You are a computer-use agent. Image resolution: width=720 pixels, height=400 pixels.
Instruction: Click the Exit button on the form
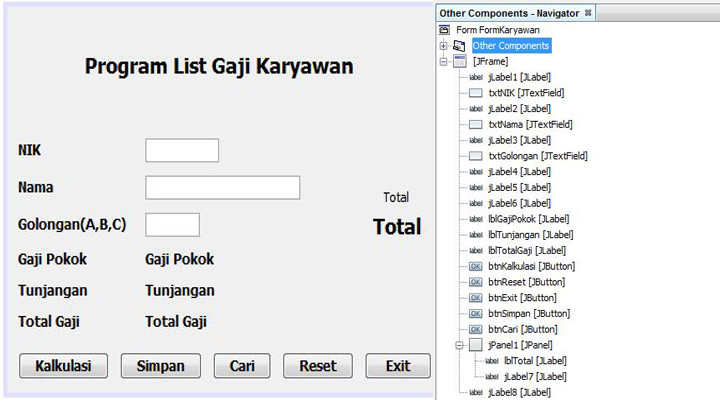pyautogui.click(x=398, y=366)
